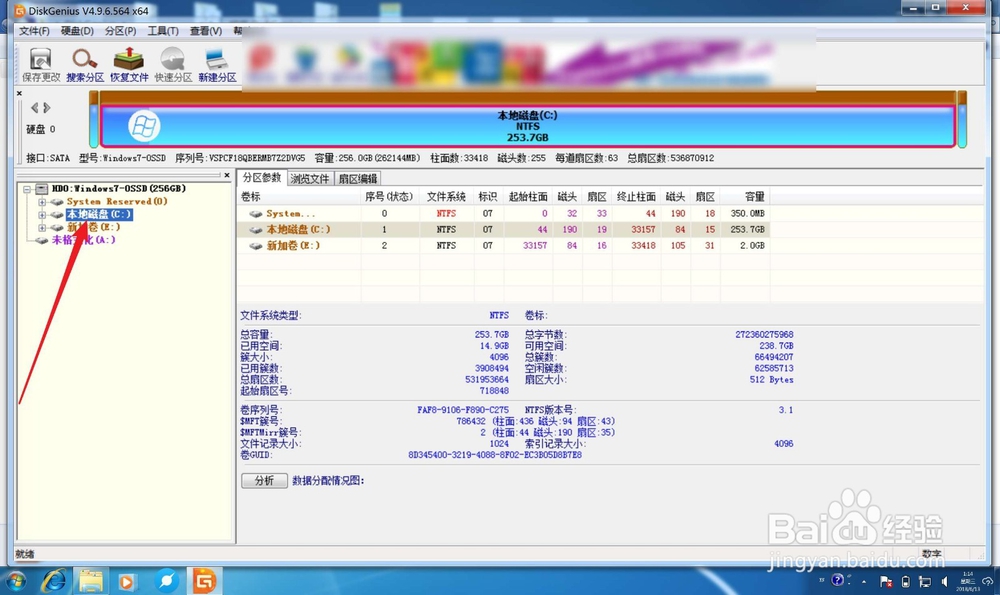
Task: Click the 就绪 status bar text
Action: click(x=25, y=554)
